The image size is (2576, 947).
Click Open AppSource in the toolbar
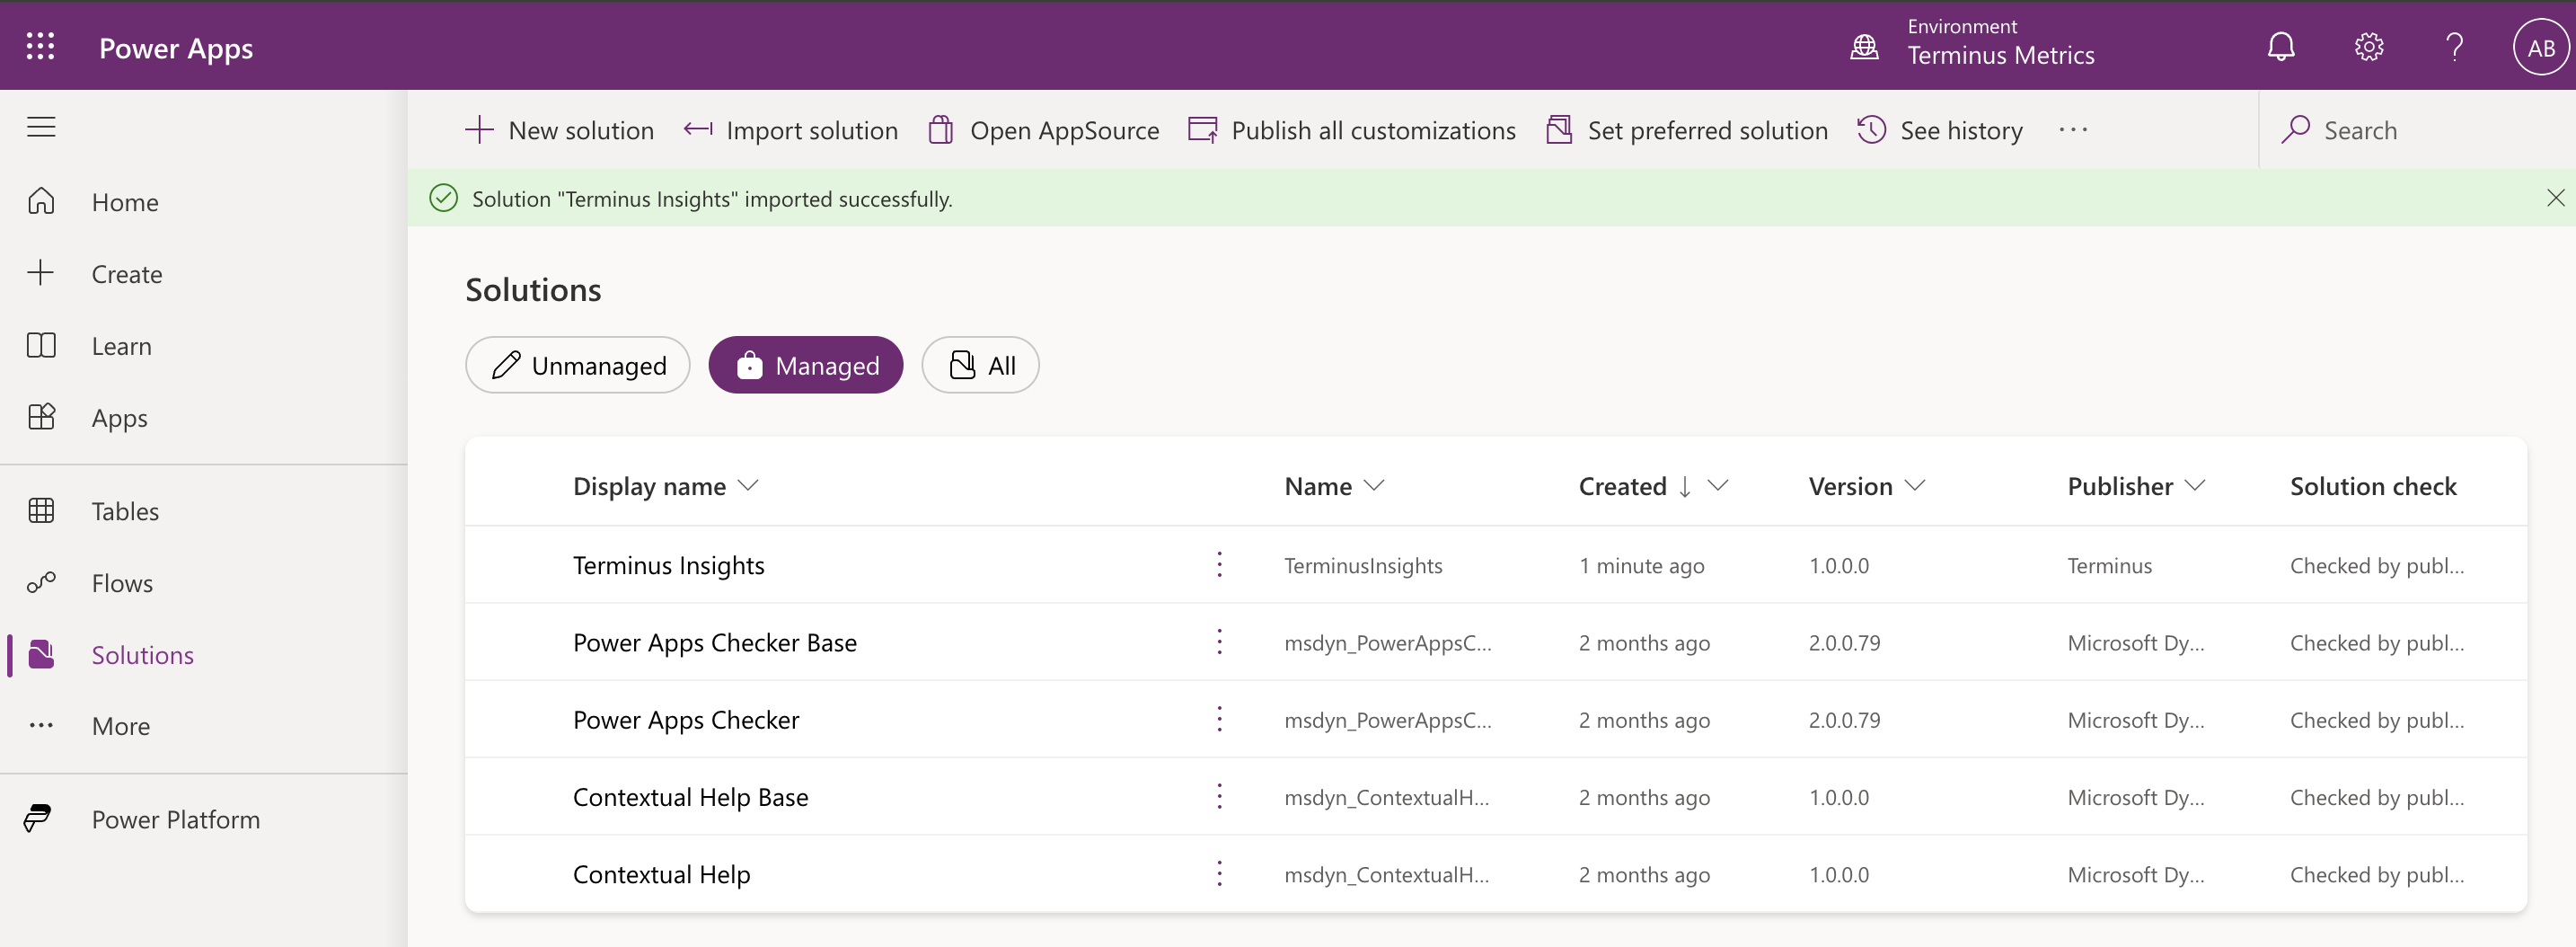pos(1043,130)
